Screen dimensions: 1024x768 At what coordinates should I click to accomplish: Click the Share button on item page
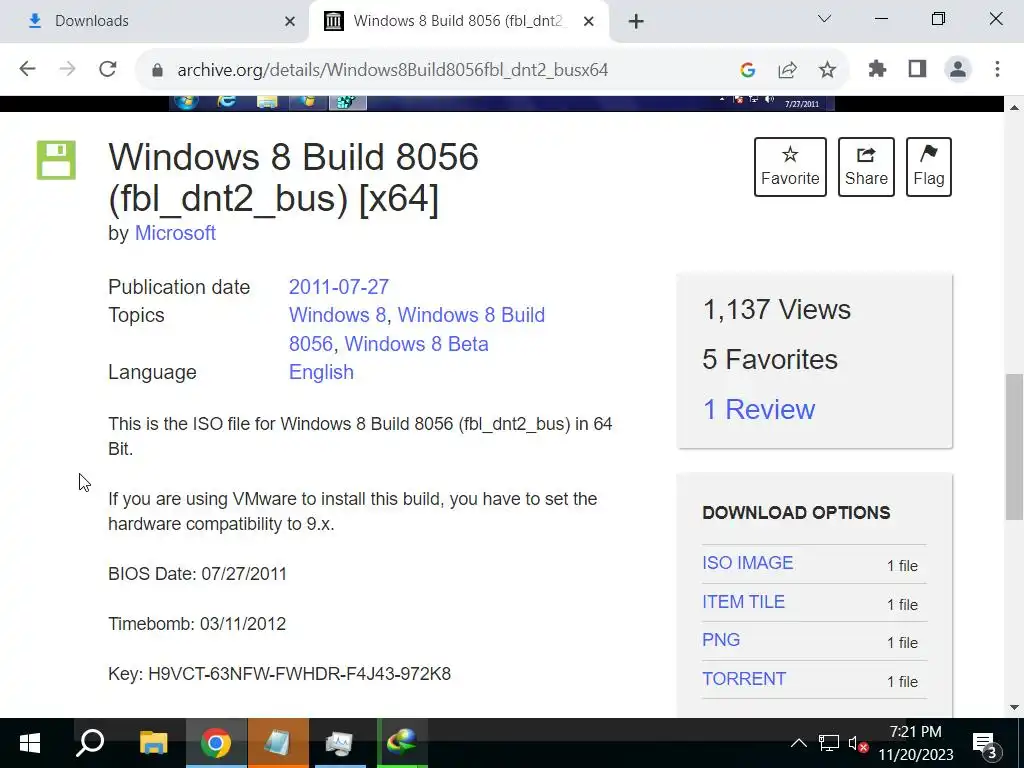click(x=866, y=167)
